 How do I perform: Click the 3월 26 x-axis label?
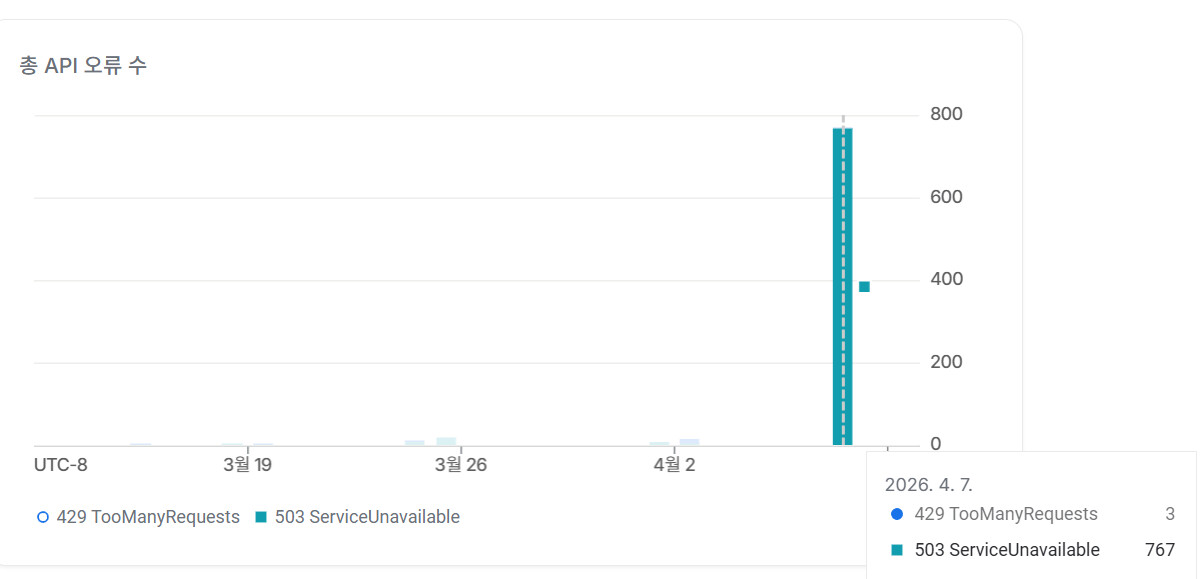(x=461, y=465)
